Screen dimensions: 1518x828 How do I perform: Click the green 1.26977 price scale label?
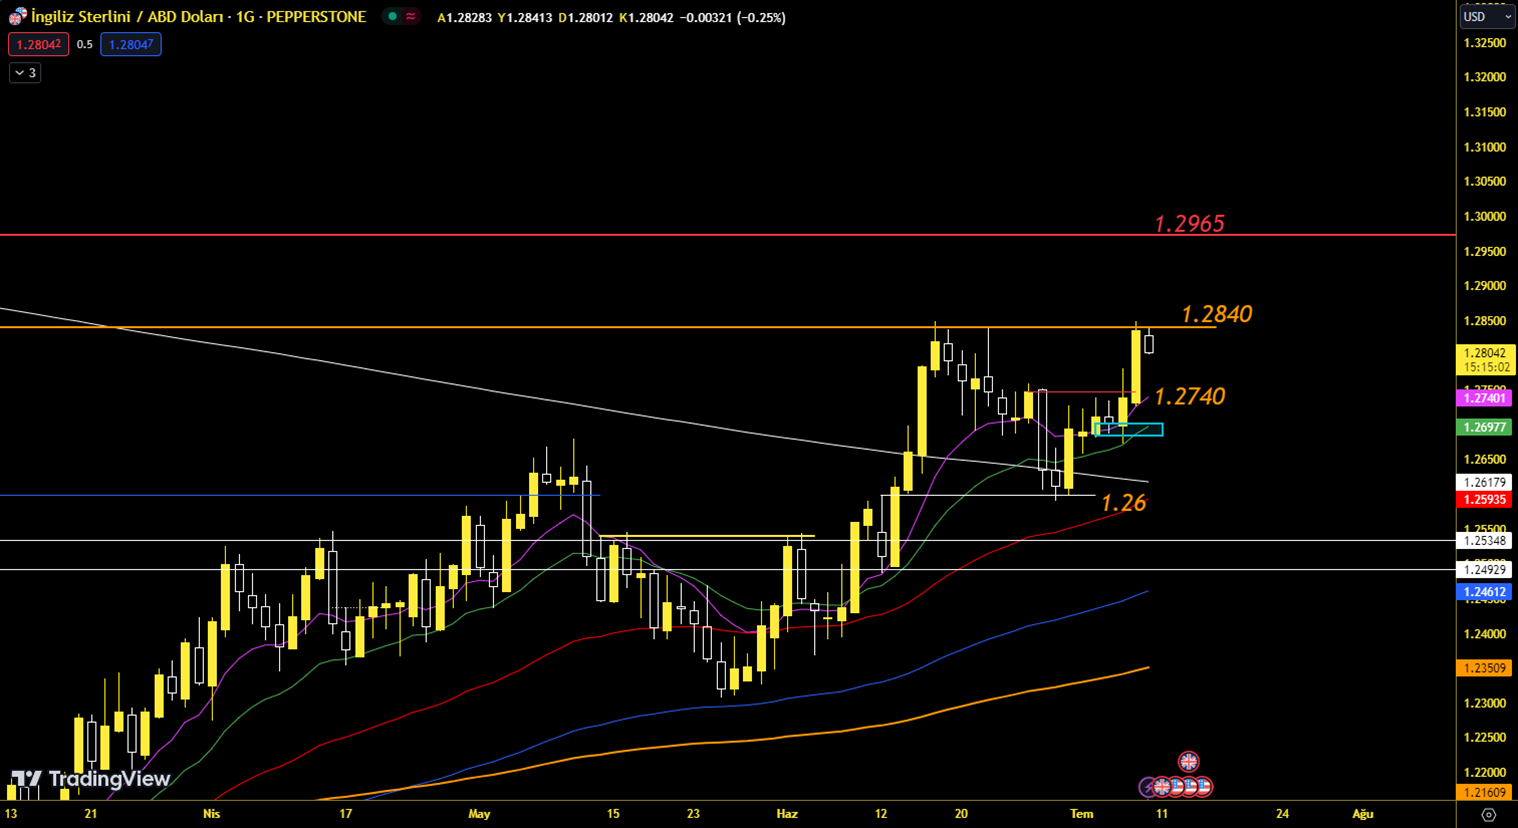click(1485, 427)
